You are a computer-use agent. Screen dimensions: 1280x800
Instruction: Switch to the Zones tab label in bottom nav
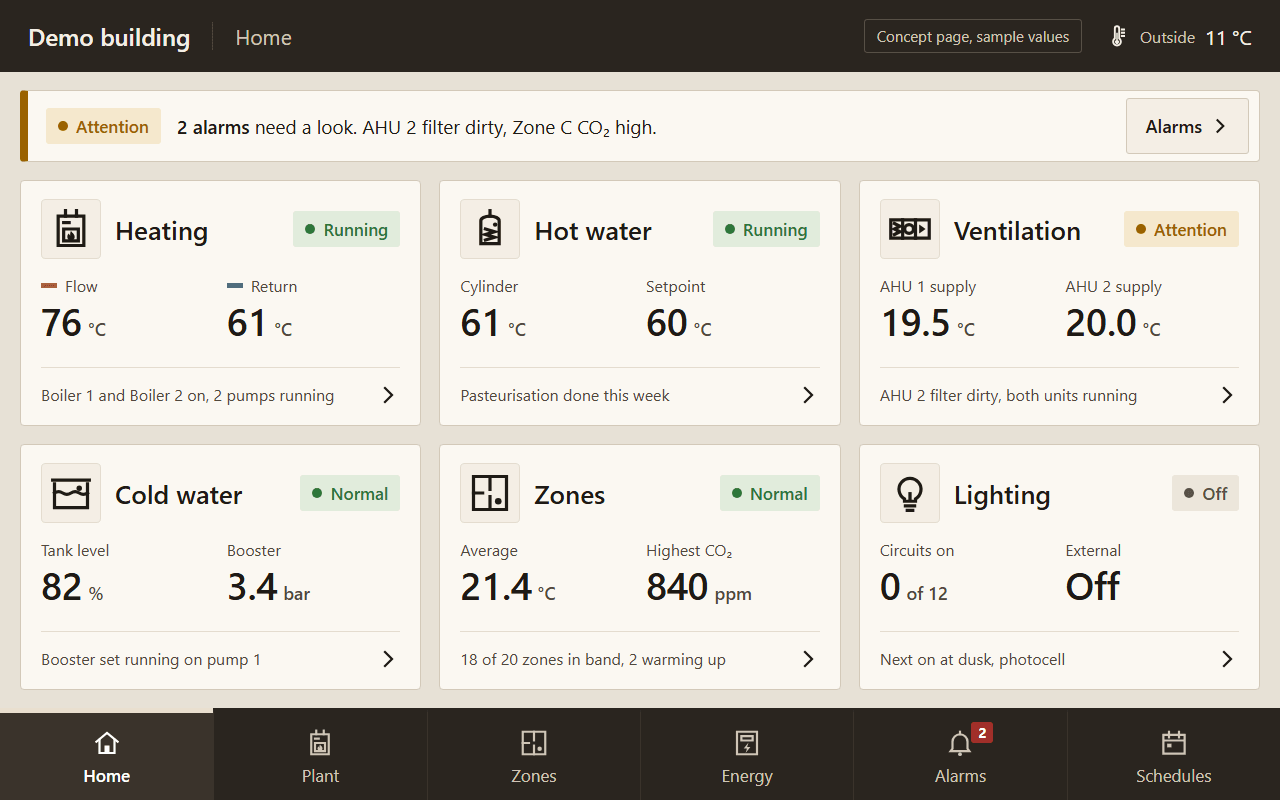point(534,776)
